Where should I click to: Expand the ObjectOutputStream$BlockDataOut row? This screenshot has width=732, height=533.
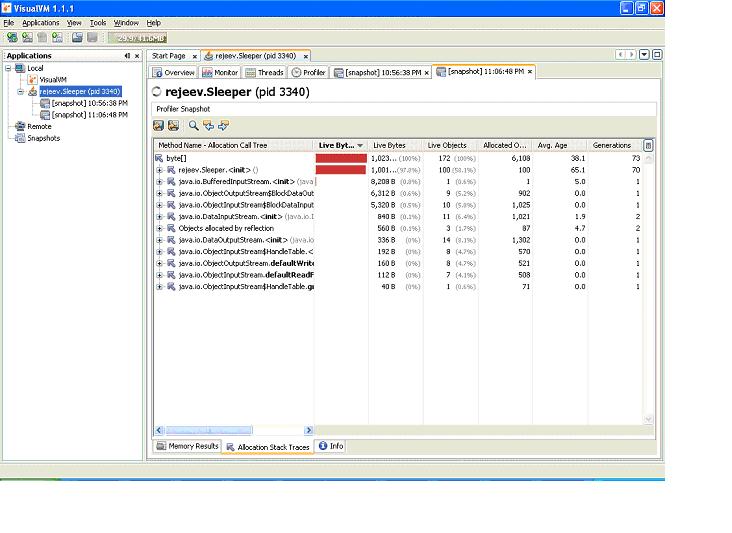tap(159, 193)
